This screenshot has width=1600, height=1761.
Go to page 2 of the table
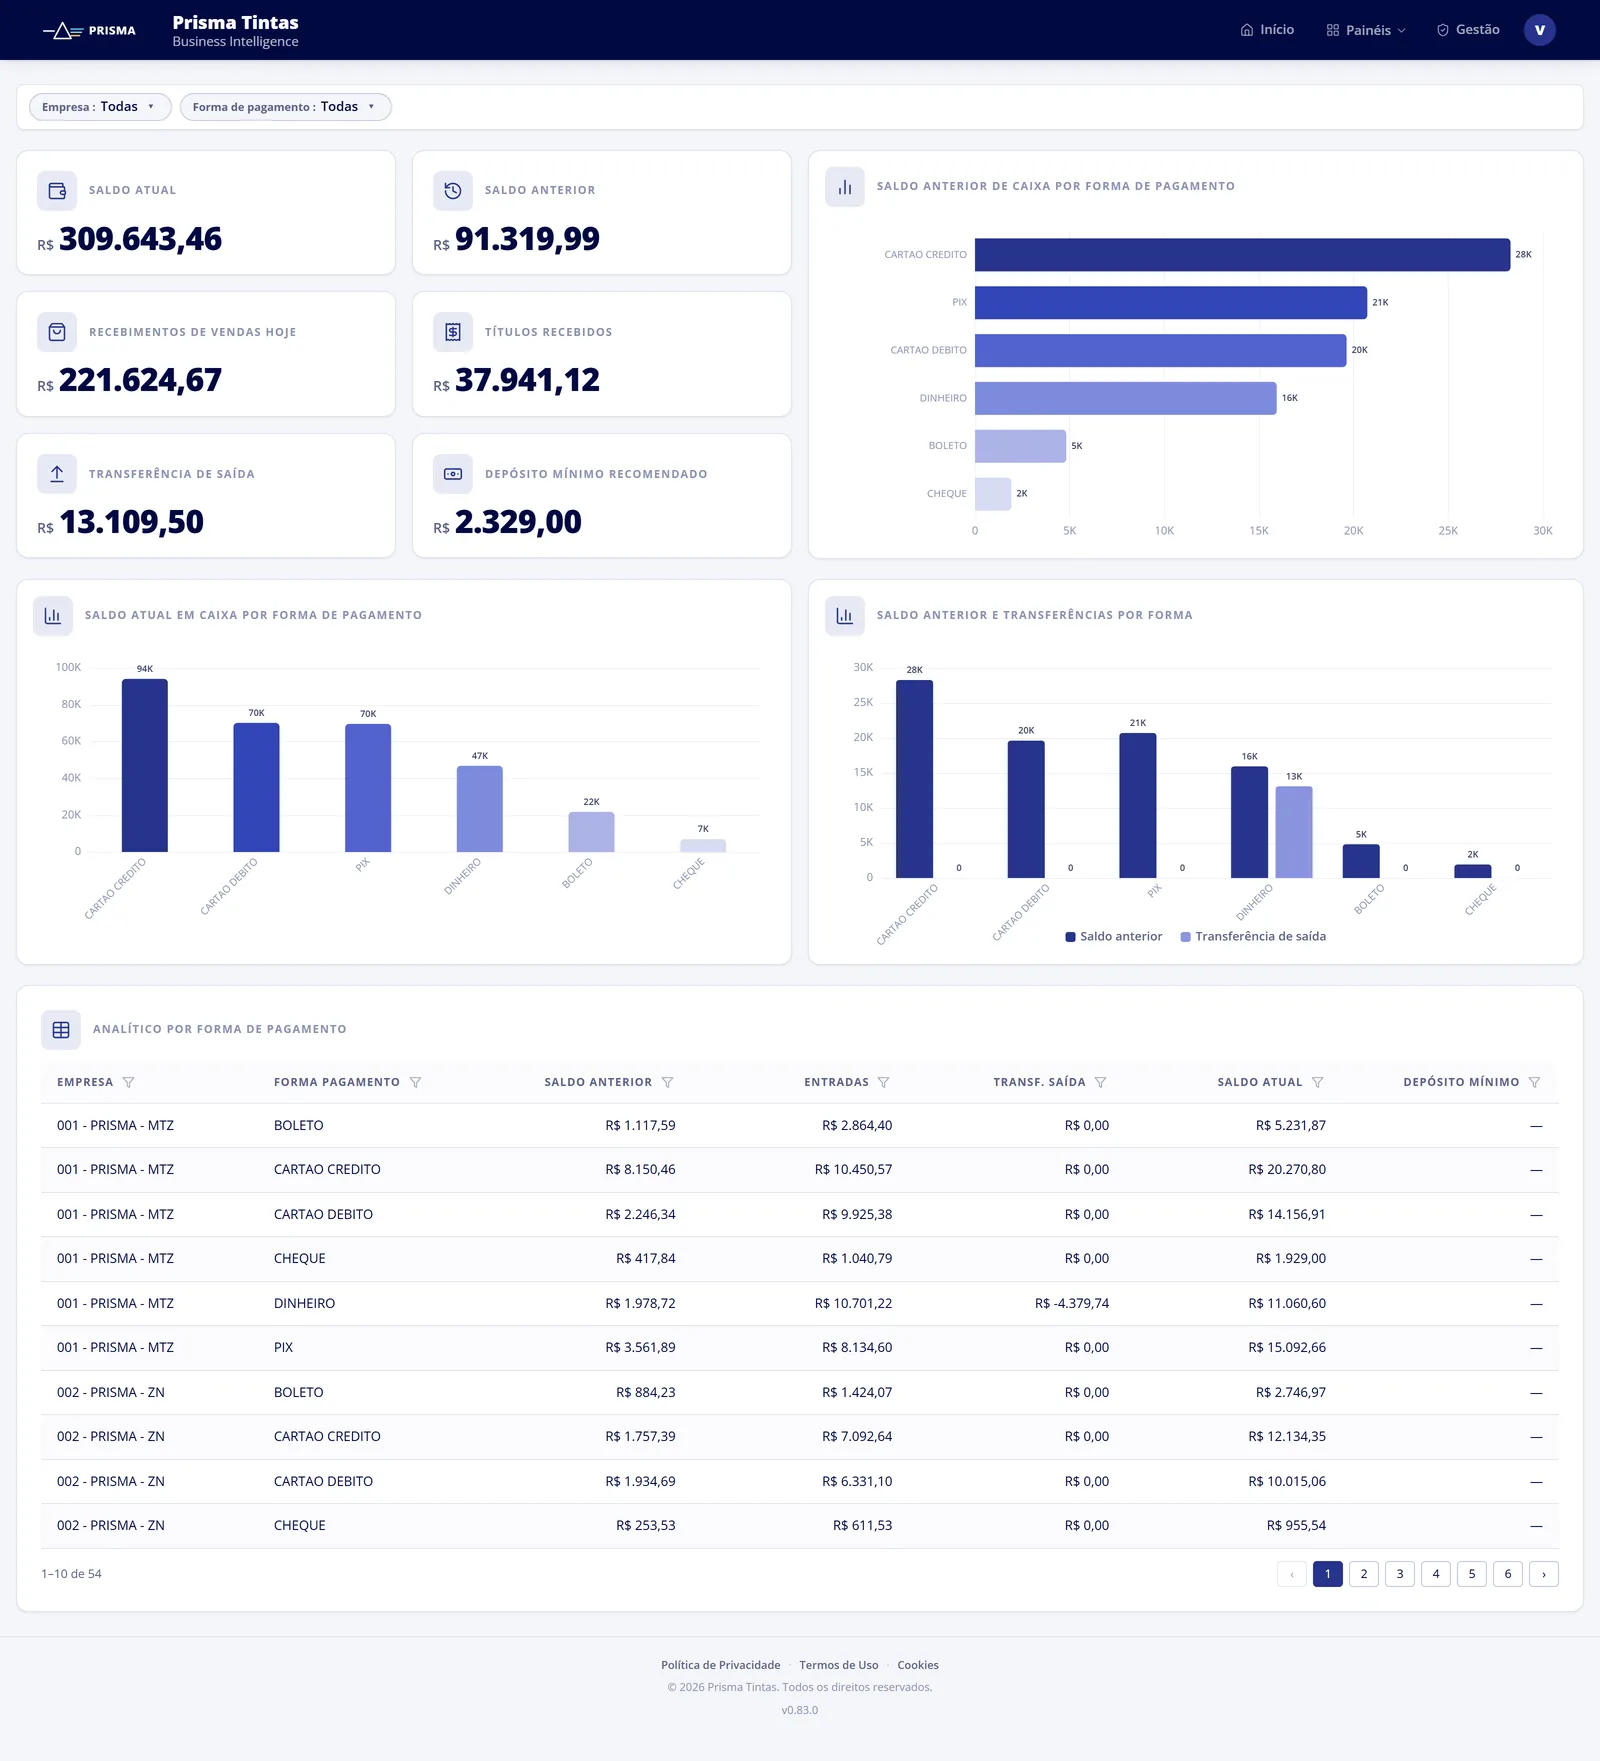(x=1364, y=1574)
